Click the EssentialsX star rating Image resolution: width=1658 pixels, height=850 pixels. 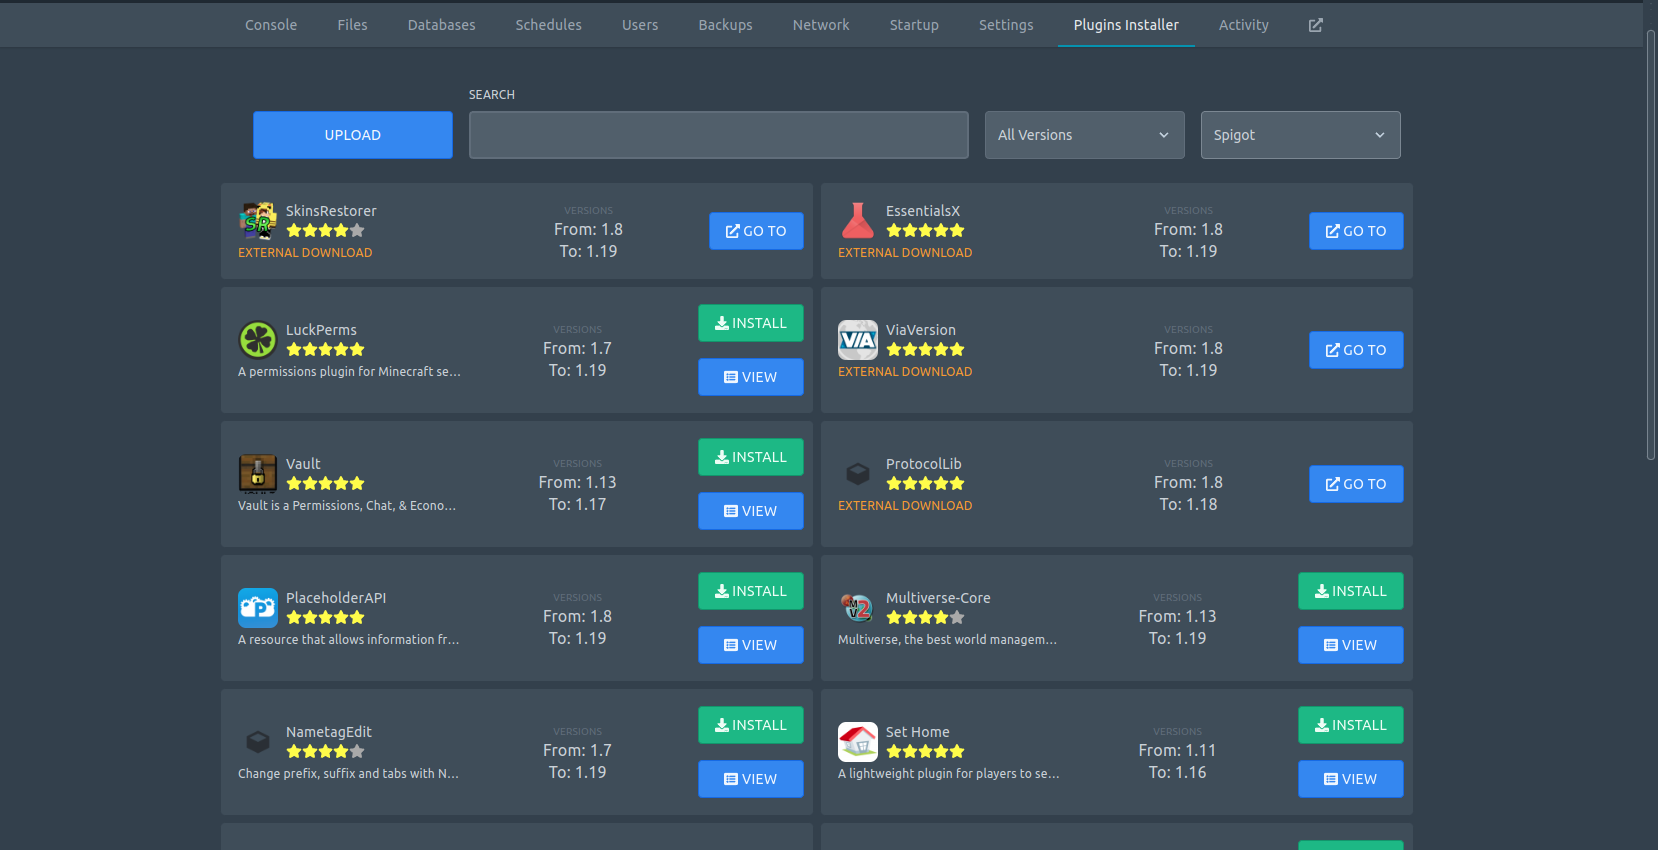925,231
